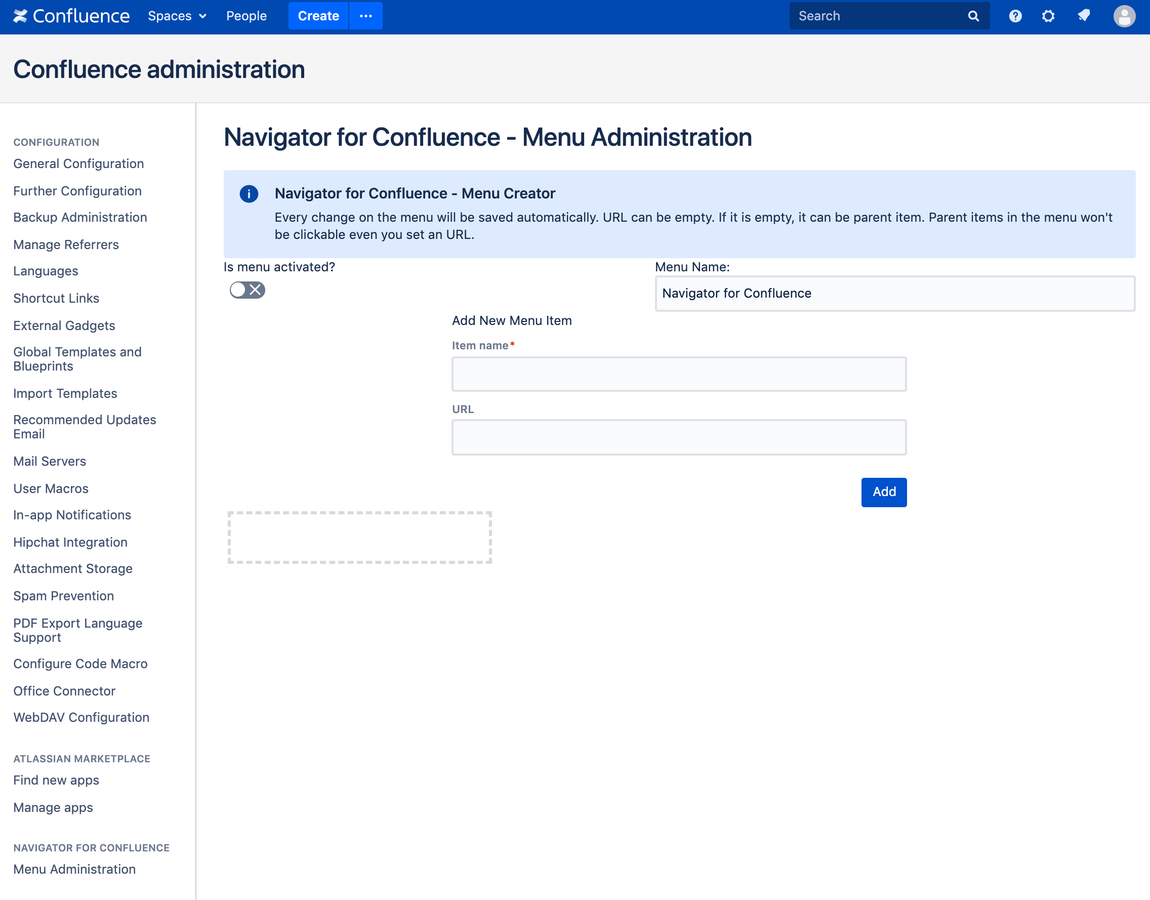Click the search magnifier icon
The width and height of the screenshot is (1150, 900).
pos(973,16)
